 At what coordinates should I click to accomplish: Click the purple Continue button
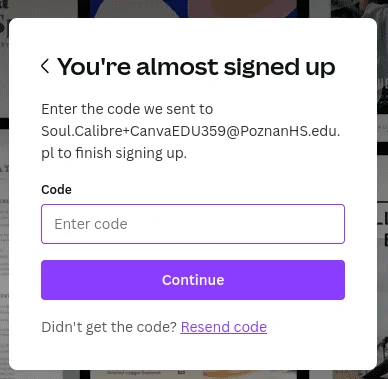(x=193, y=280)
